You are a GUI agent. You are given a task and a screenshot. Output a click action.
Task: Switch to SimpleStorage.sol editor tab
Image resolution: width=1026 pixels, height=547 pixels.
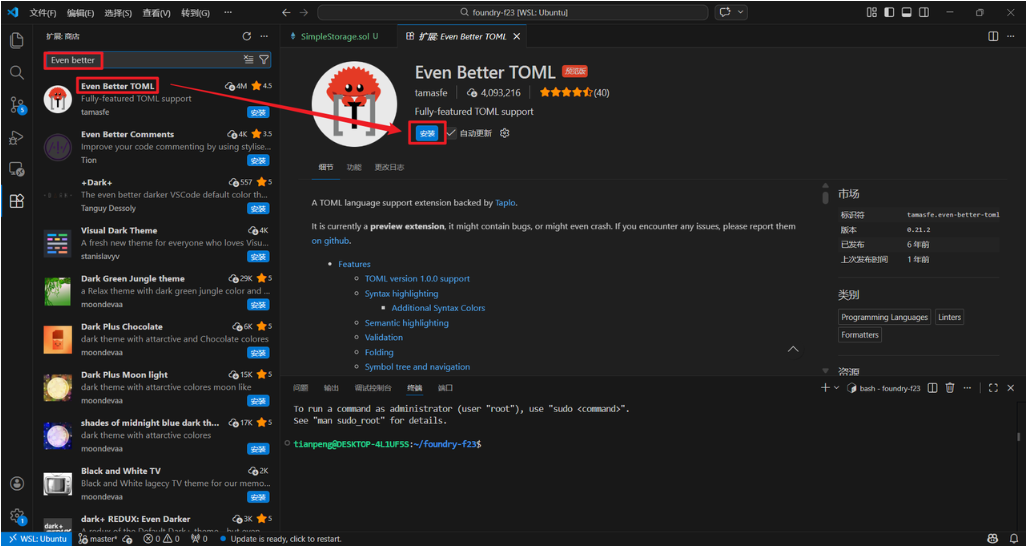[339, 37]
